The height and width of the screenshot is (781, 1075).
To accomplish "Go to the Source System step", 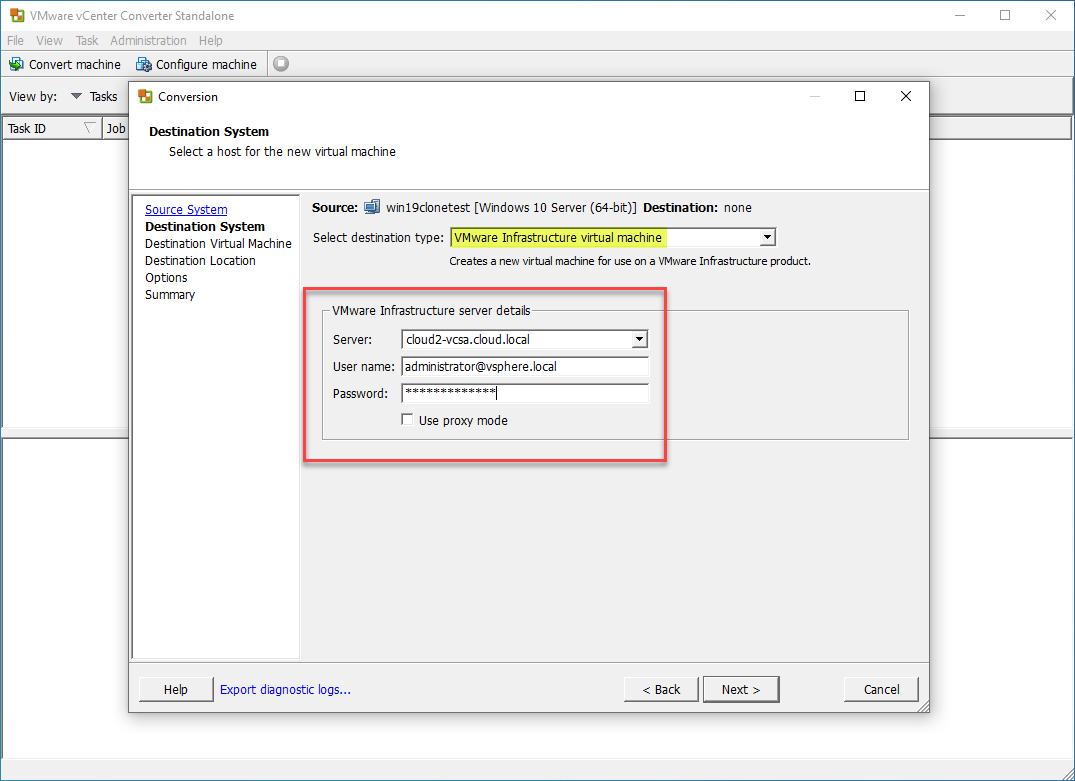I will tap(186, 210).
